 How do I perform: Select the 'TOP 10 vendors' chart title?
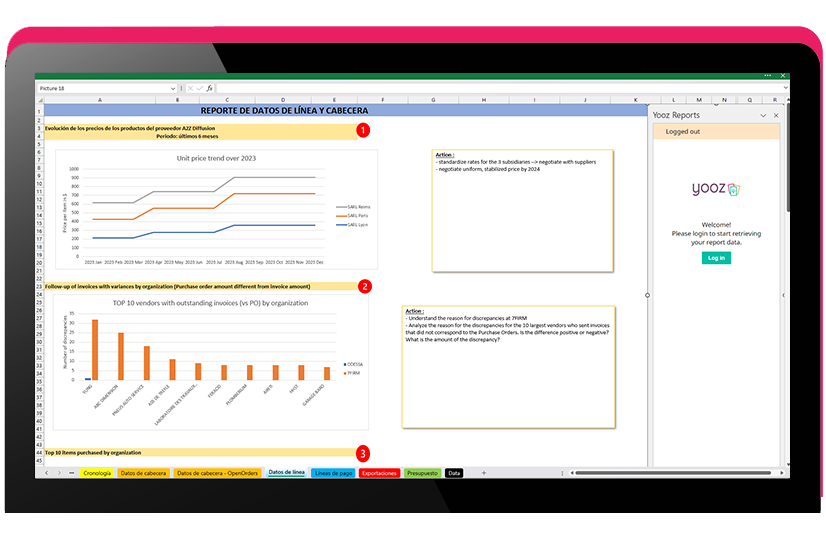(210, 303)
